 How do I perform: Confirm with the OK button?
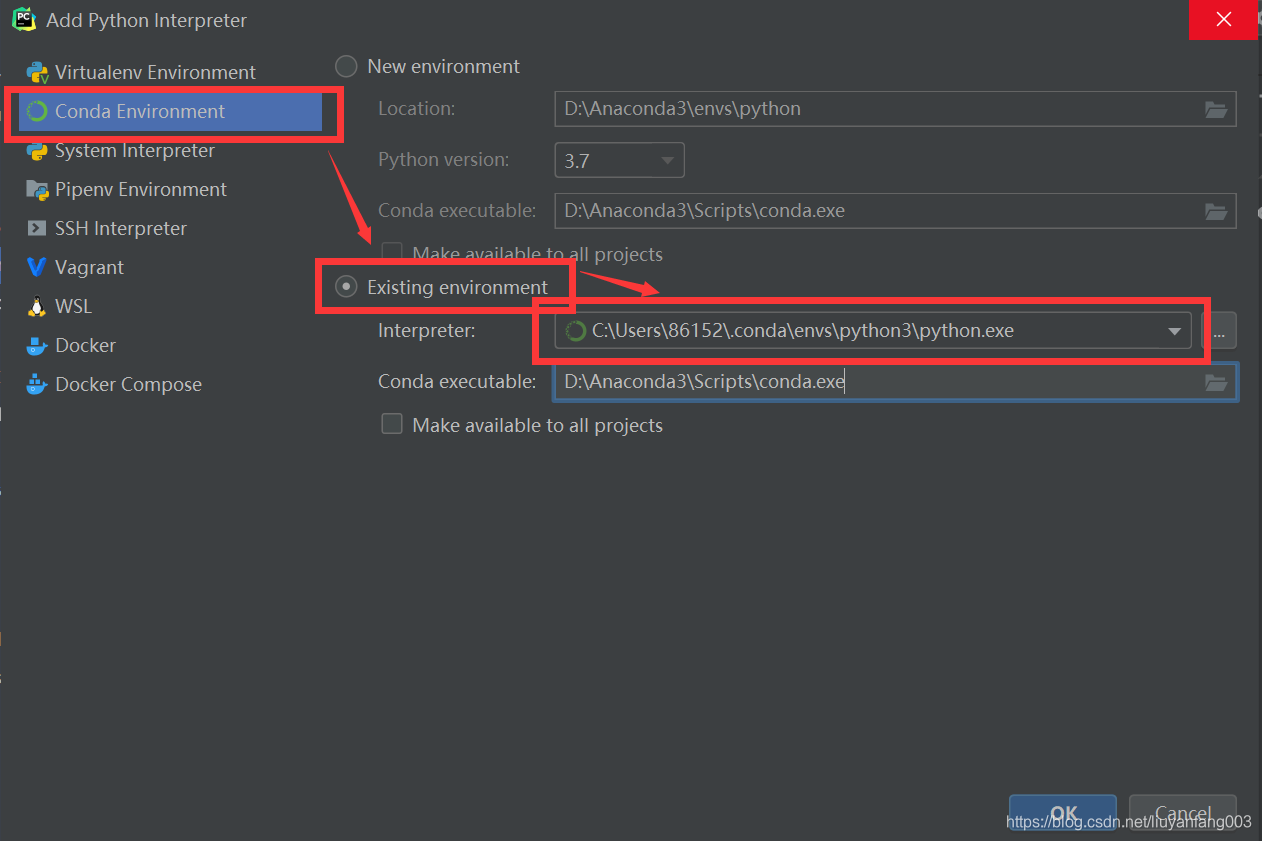(1063, 813)
